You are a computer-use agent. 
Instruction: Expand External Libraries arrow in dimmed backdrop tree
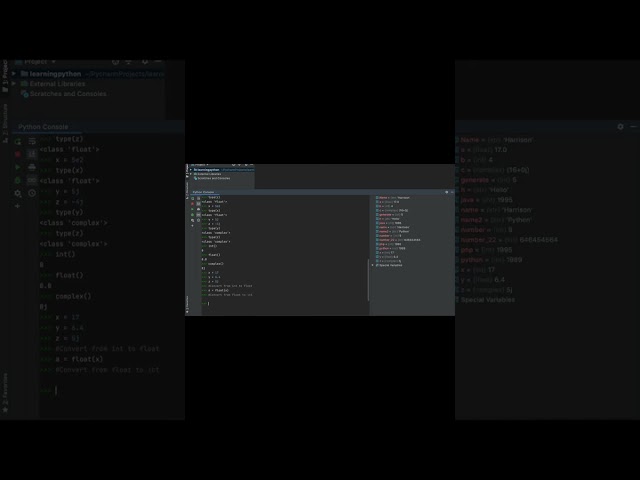click(x=14, y=83)
